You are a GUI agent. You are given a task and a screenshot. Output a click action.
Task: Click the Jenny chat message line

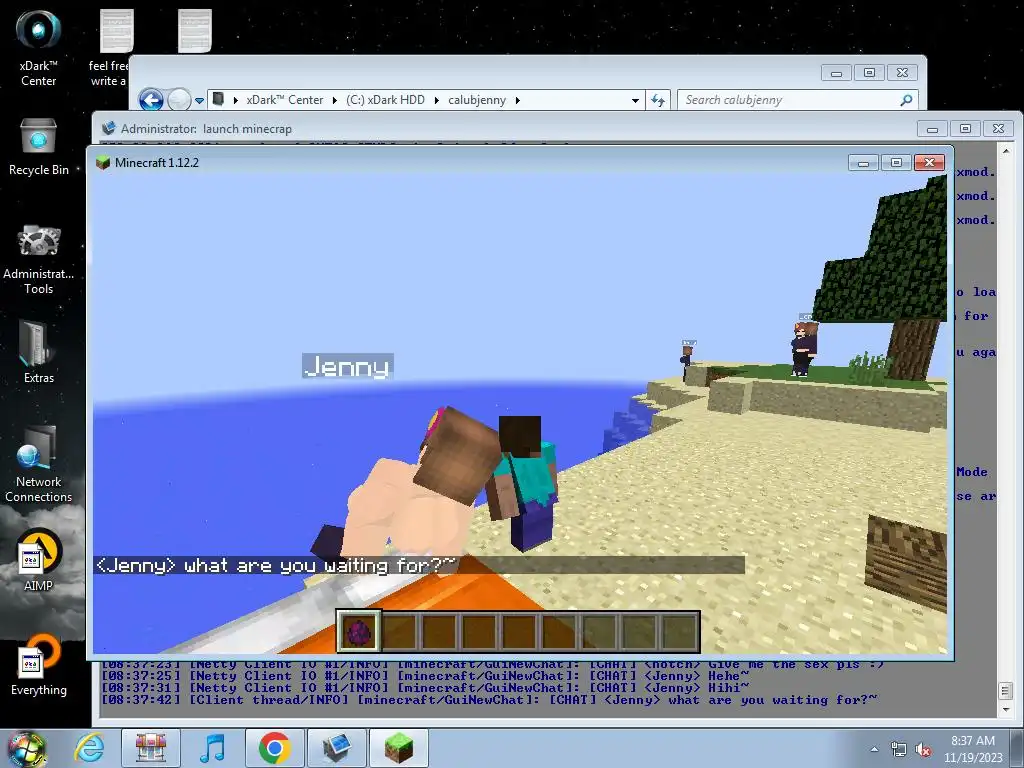click(x=419, y=565)
